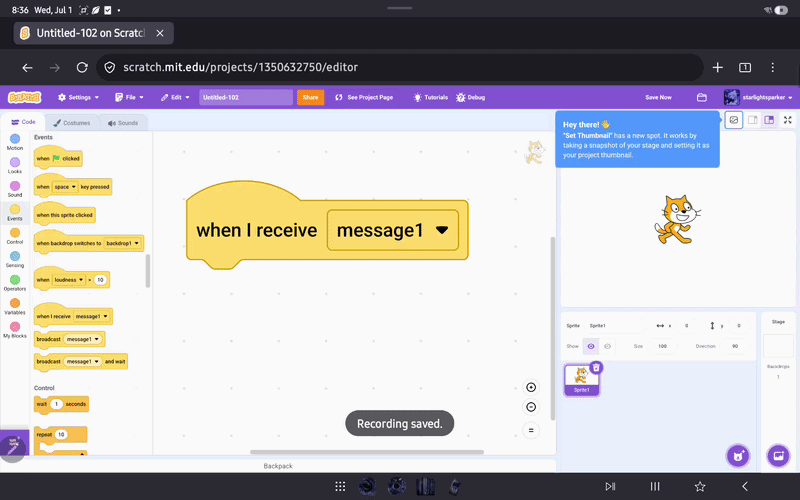800x500 pixels.
Task: Click the block palette vertical scrollbar
Action: click(x=148, y=270)
